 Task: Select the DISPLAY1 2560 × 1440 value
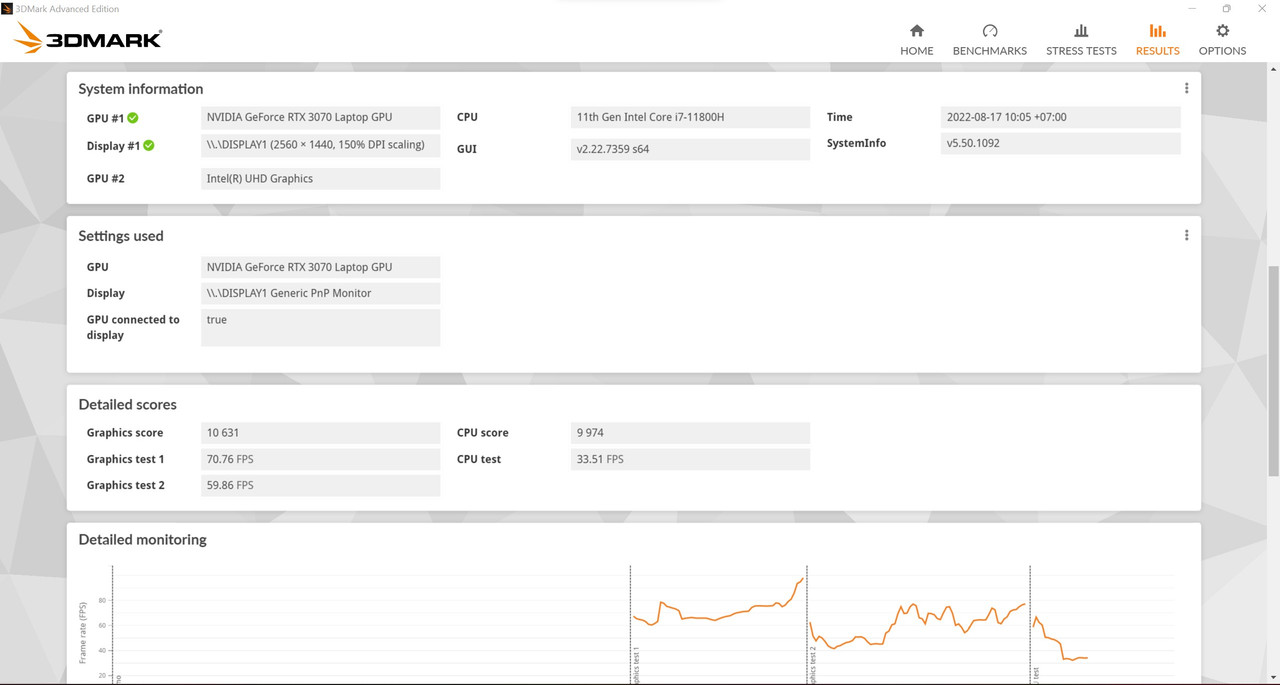tap(320, 145)
